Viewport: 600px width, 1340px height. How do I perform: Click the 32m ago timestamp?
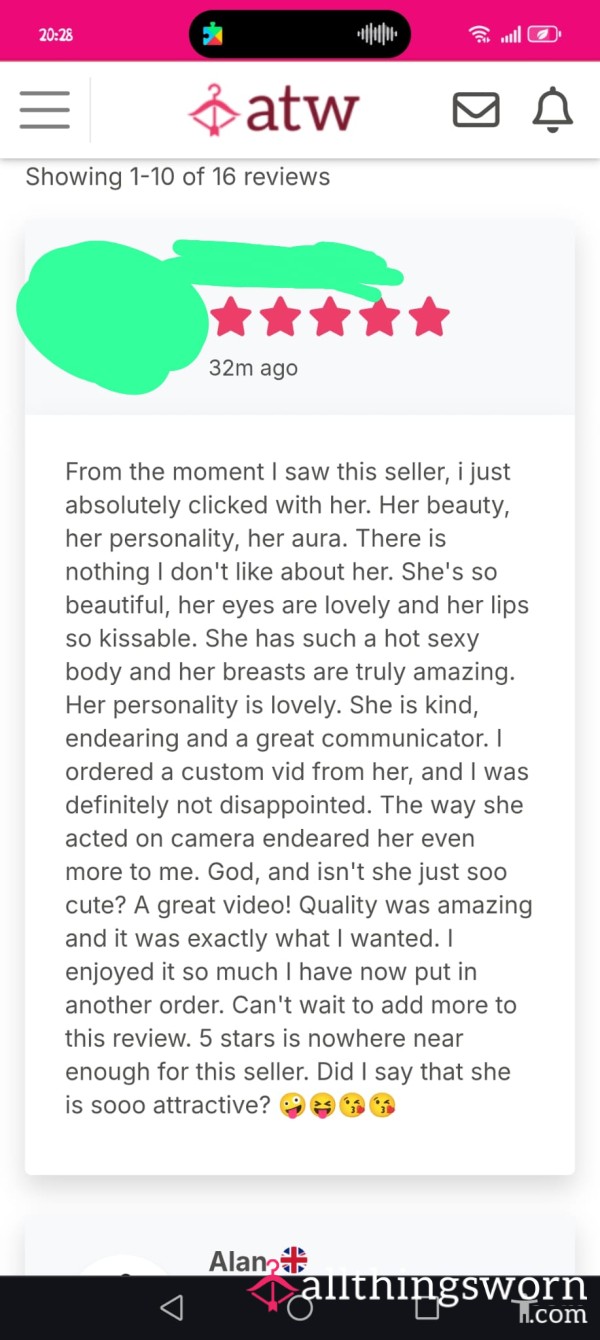pos(253,368)
